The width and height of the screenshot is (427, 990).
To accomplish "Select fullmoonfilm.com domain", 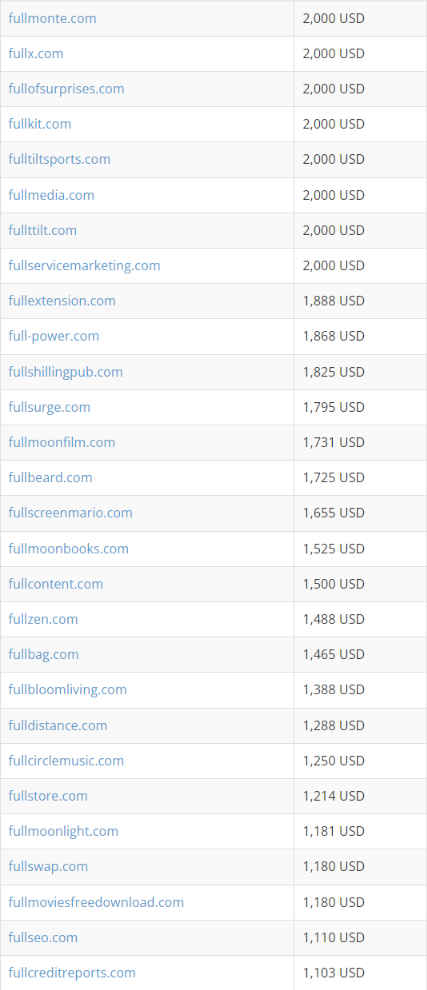I will pos(62,443).
